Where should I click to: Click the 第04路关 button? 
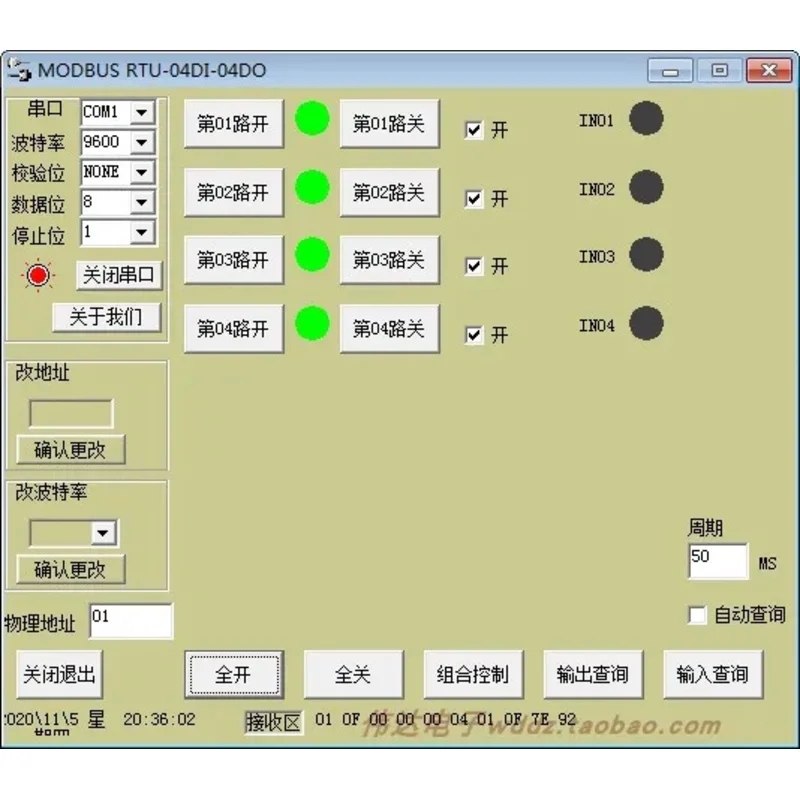pyautogui.click(x=389, y=329)
